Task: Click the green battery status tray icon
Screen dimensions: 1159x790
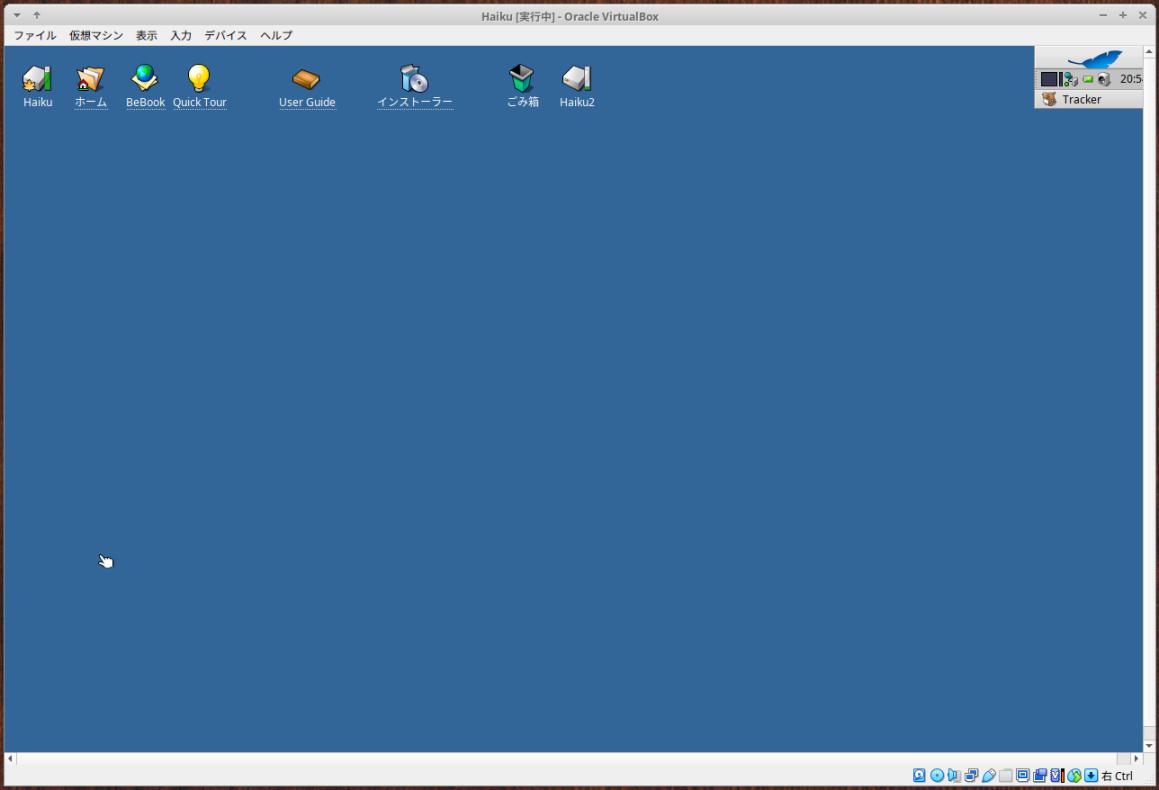Action: click(x=1088, y=79)
